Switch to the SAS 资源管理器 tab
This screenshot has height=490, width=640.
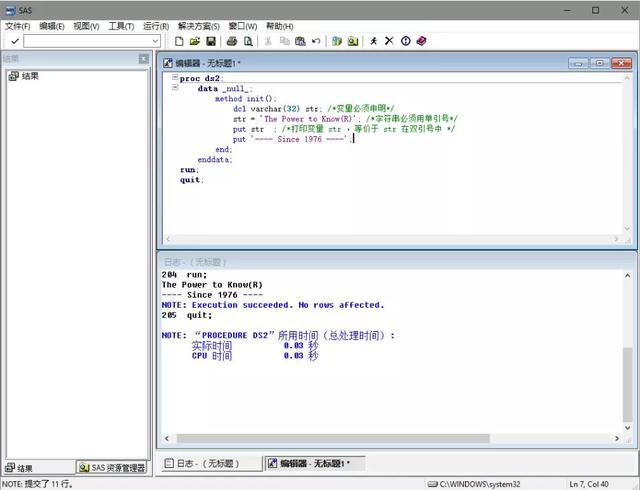click(x=112, y=468)
